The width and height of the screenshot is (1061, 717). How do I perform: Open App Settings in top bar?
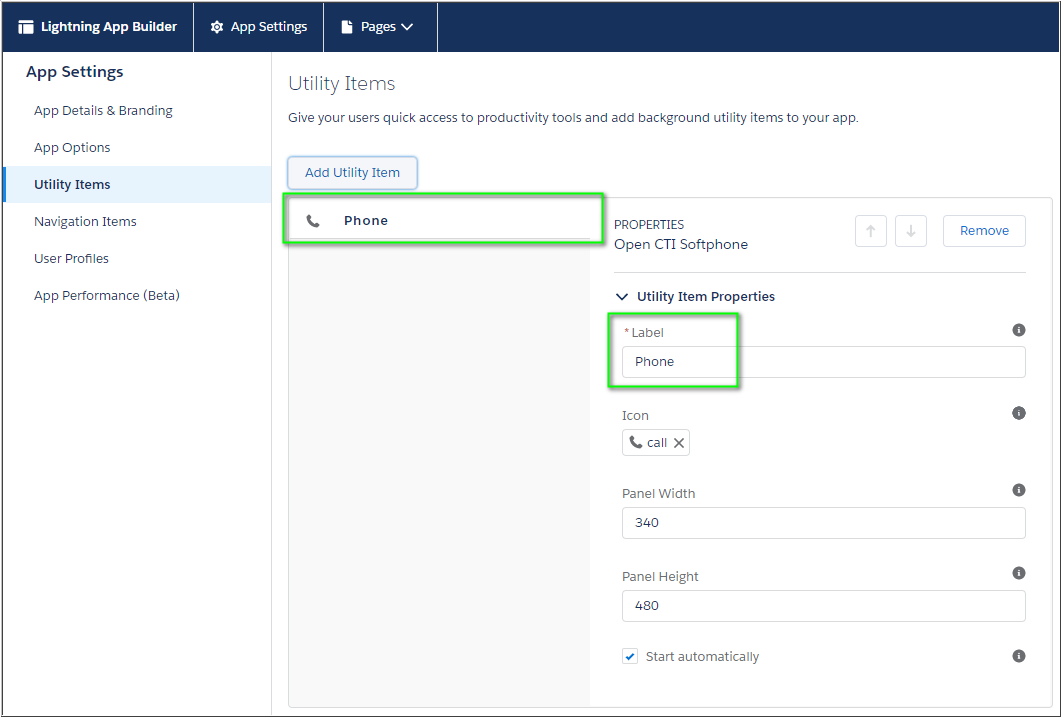258,27
